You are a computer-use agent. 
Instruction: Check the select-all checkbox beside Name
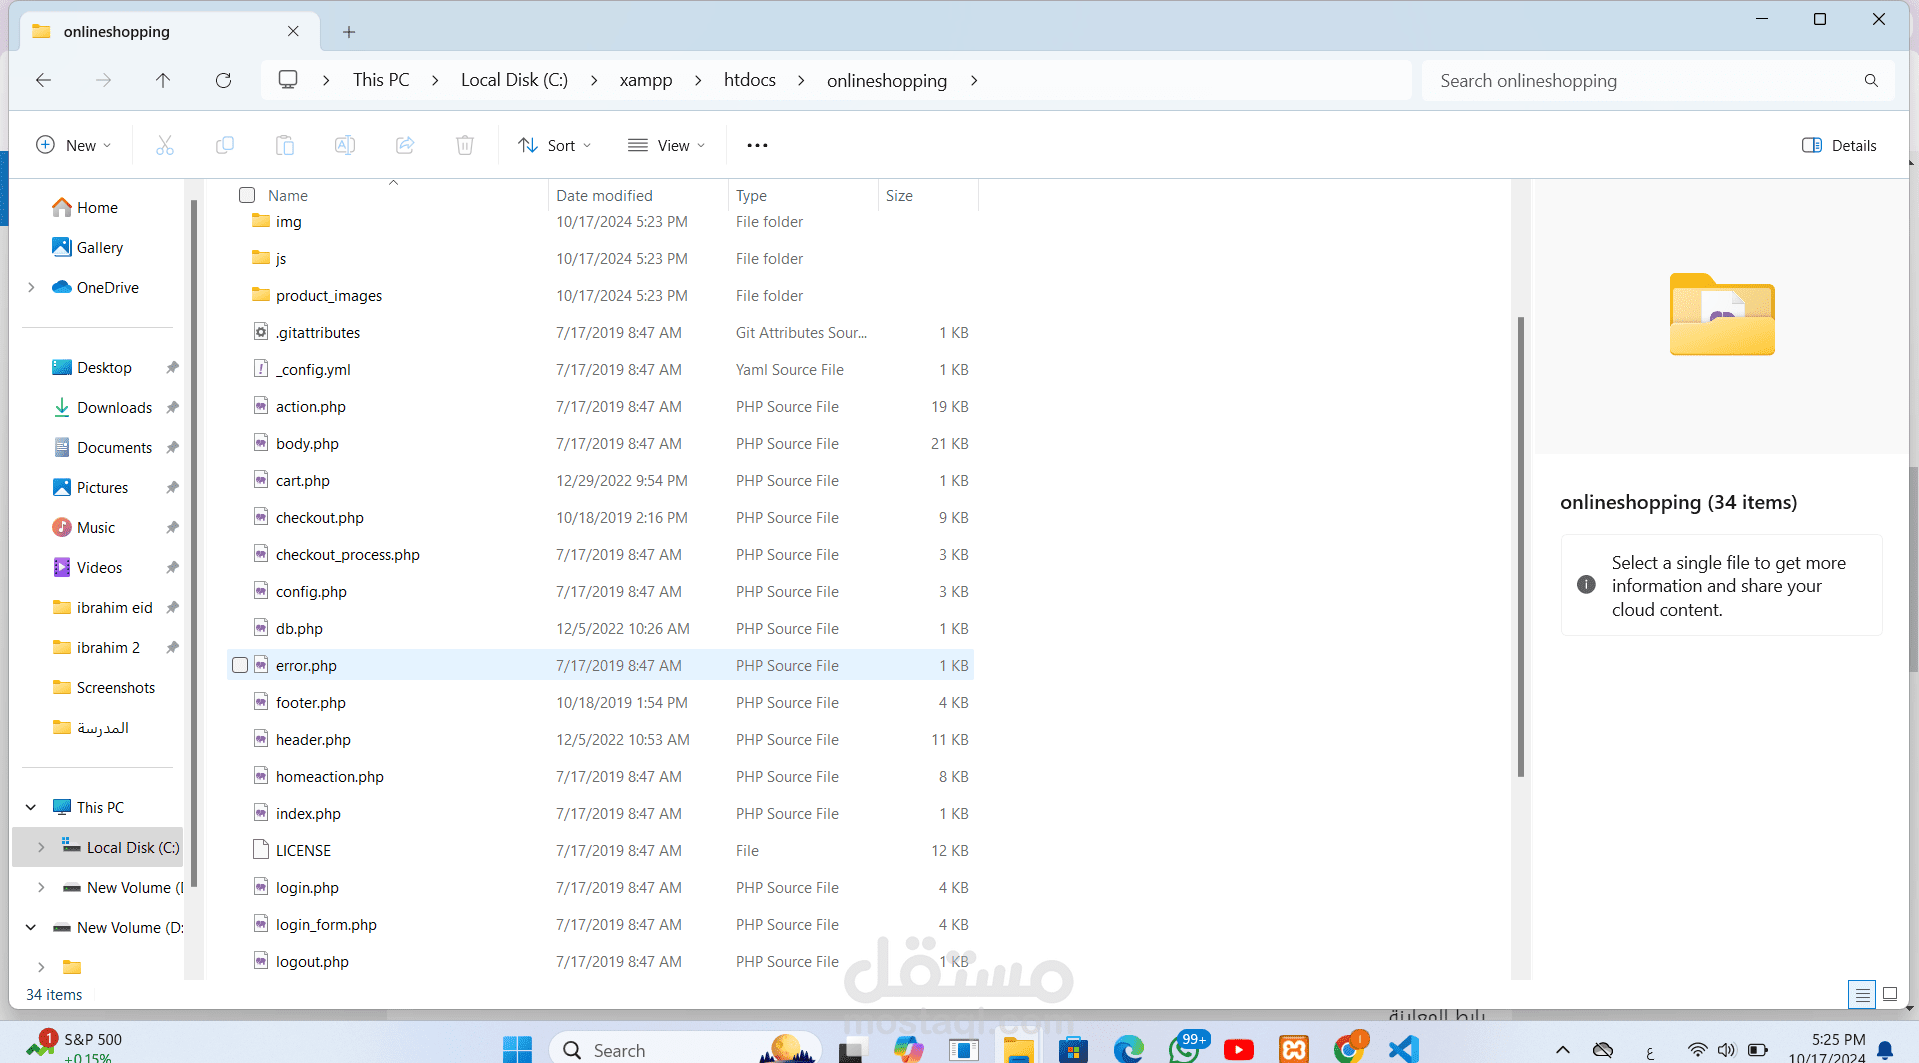247,195
